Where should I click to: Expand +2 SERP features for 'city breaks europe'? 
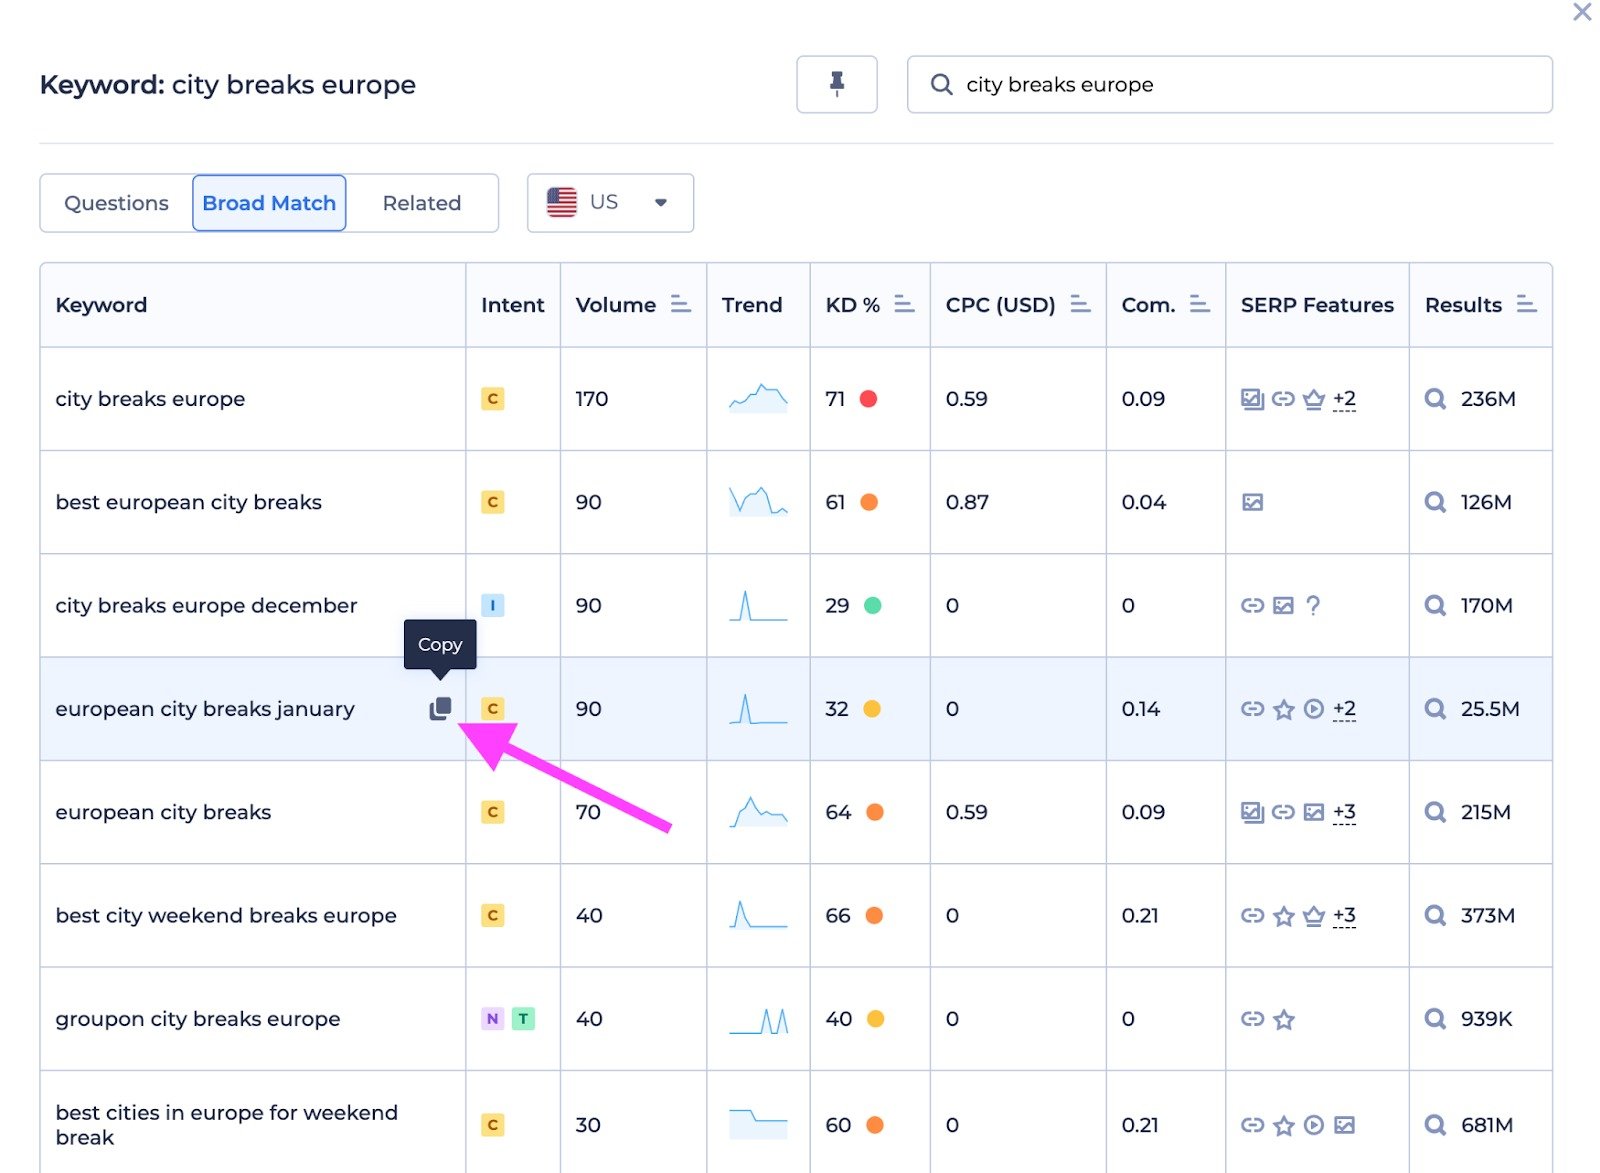(1344, 399)
